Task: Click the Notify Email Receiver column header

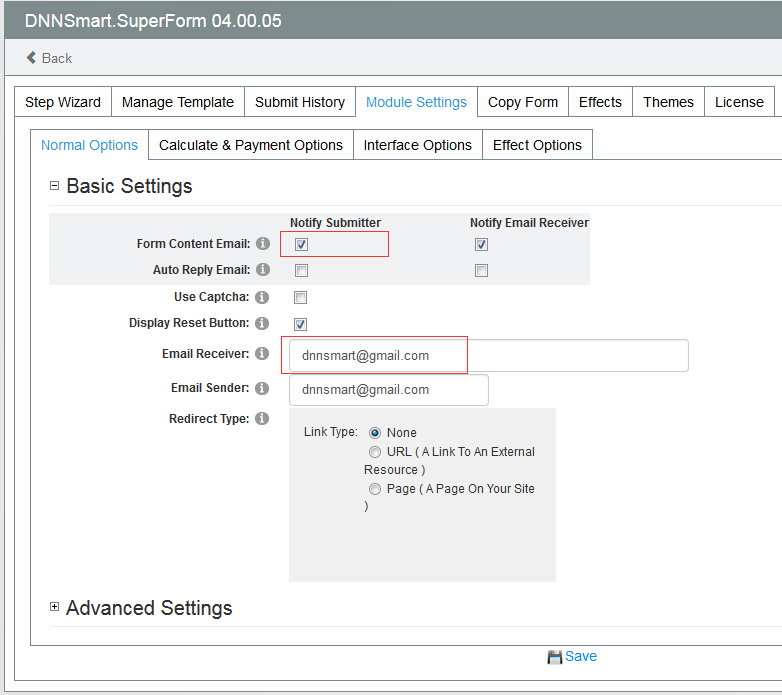Action: [529, 222]
